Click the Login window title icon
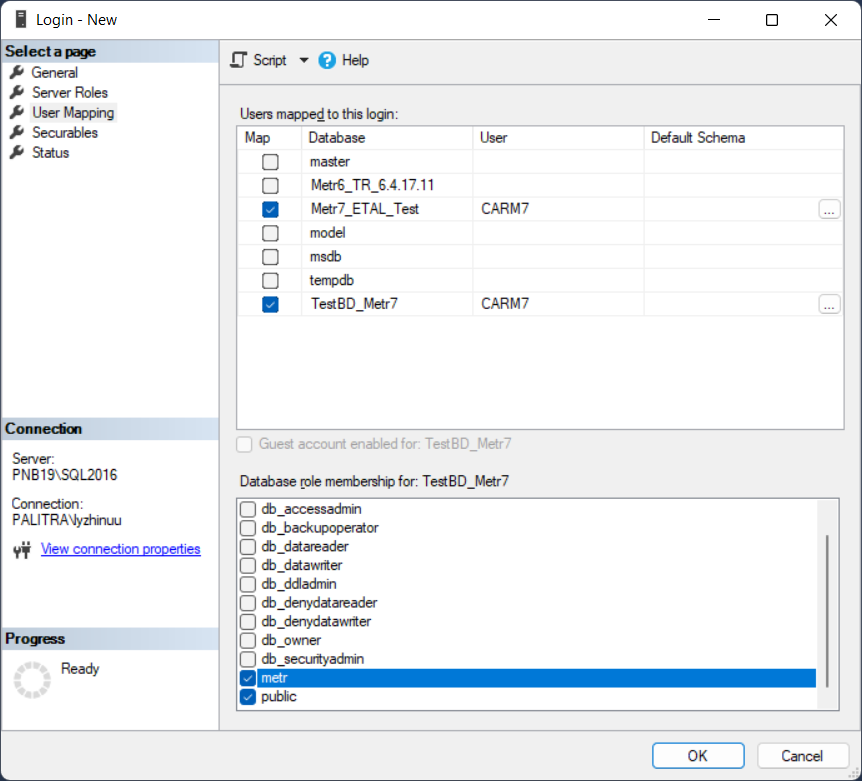This screenshot has width=862, height=781. point(21,19)
